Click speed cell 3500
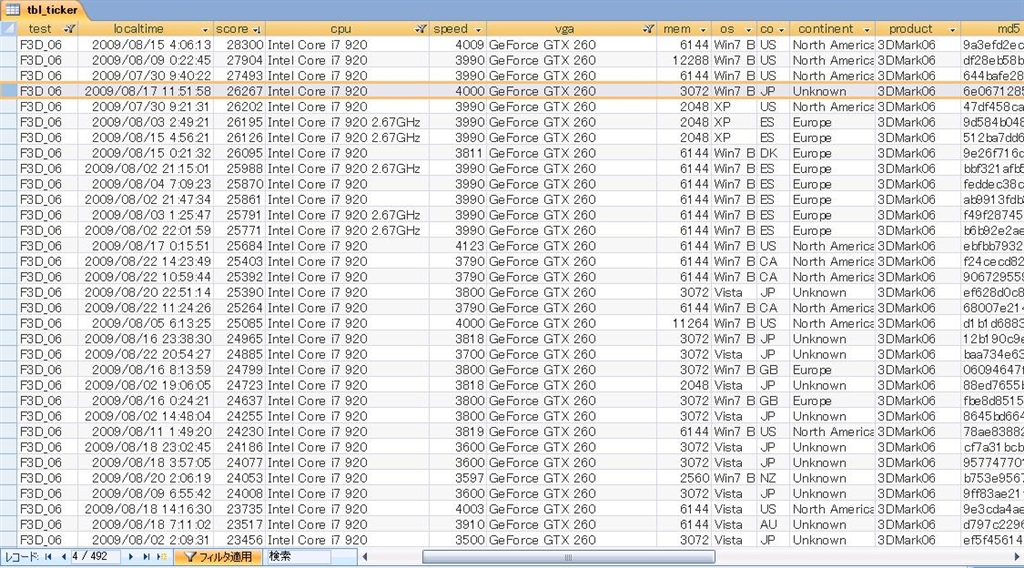 click(458, 541)
